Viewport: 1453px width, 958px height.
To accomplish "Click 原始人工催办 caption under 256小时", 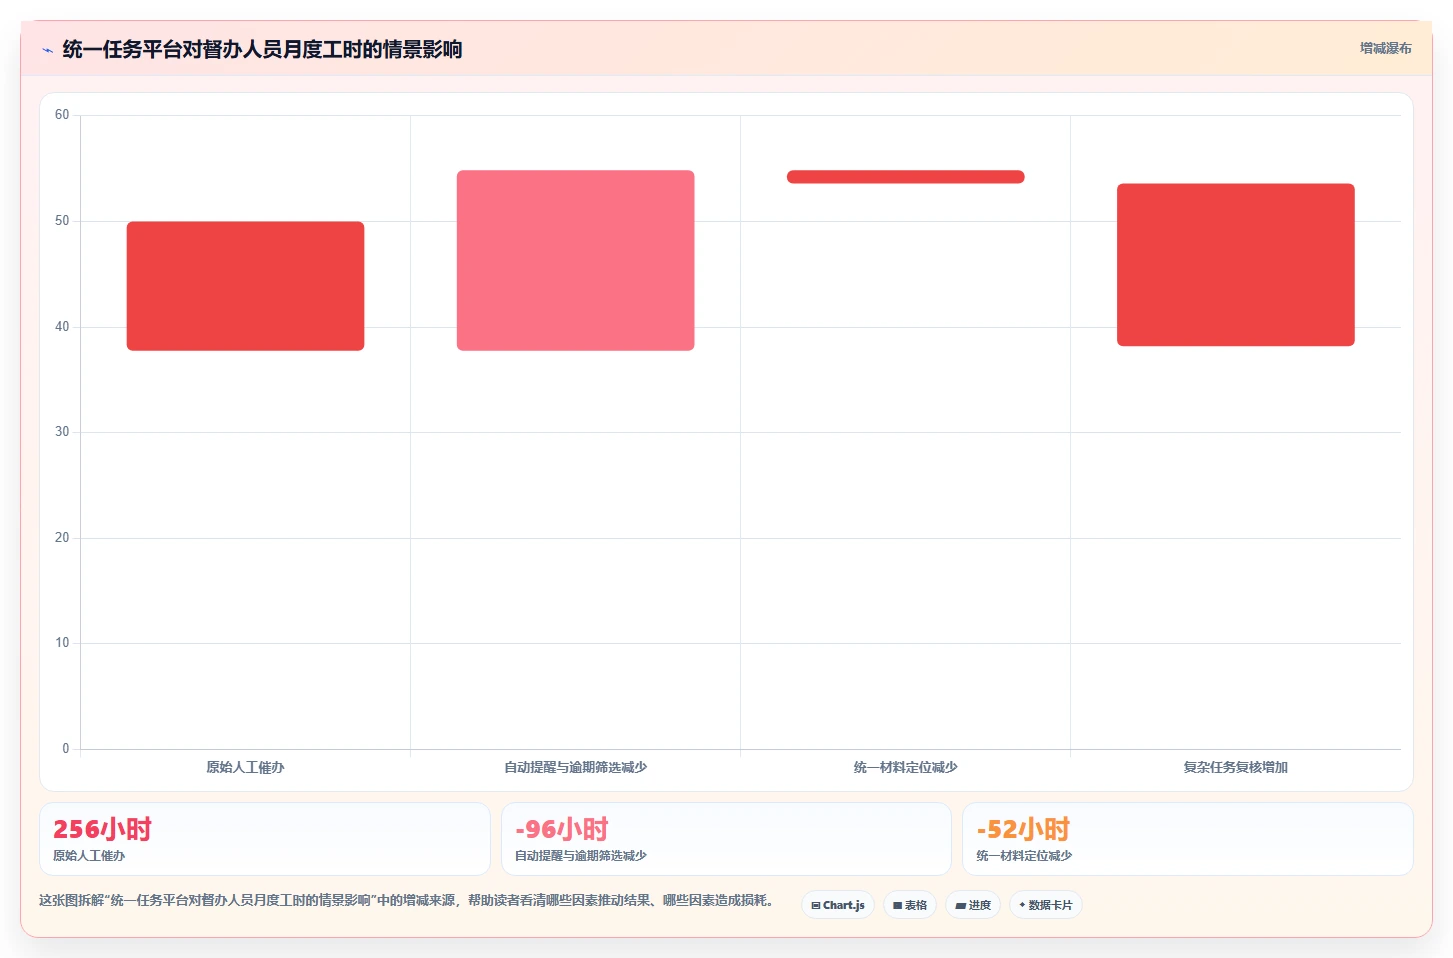I will (x=89, y=856).
